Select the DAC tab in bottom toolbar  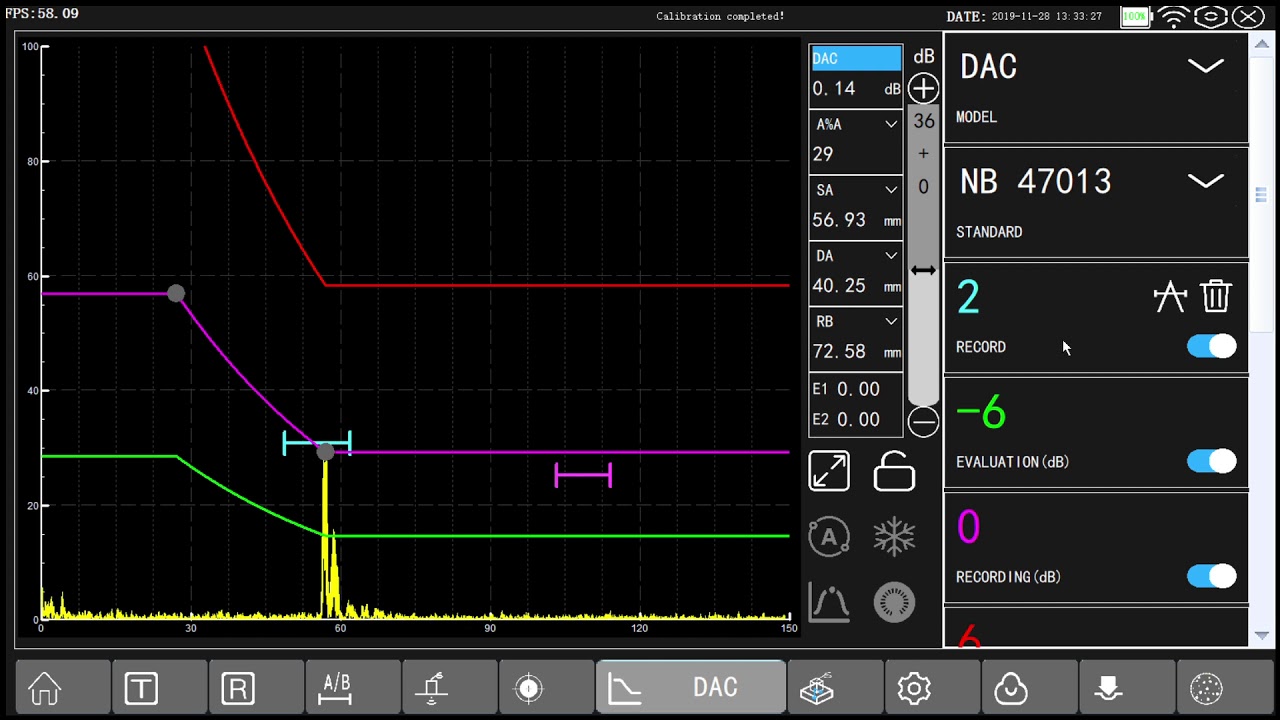pyautogui.click(x=690, y=688)
